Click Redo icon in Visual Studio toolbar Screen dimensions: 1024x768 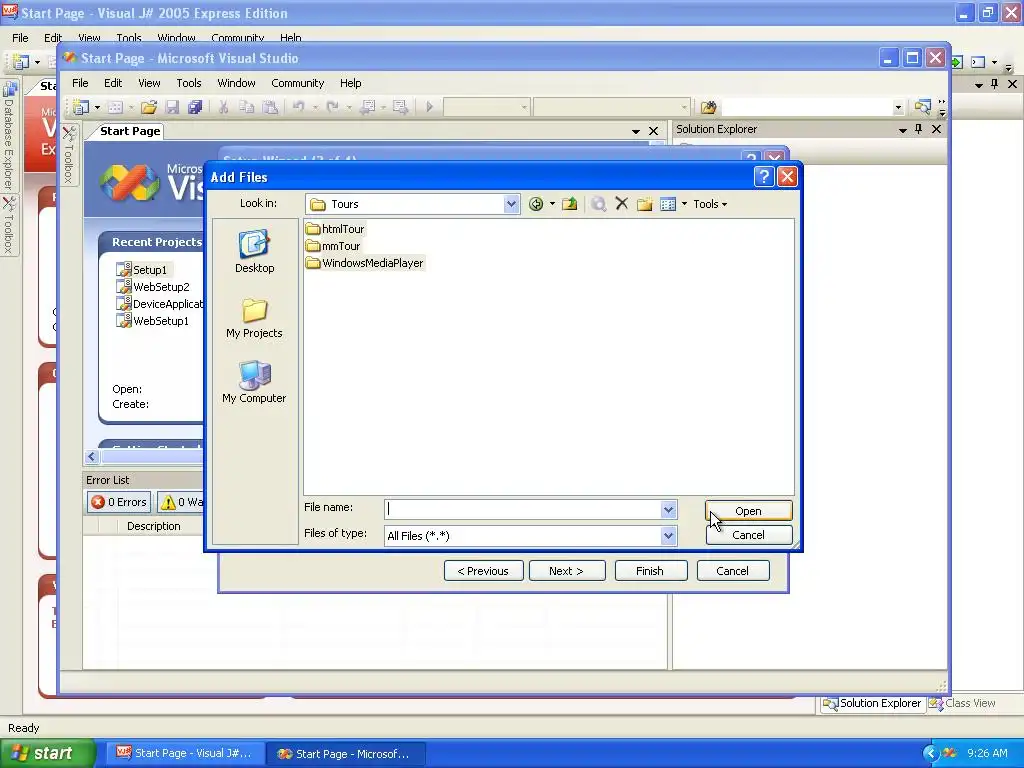coord(332,107)
